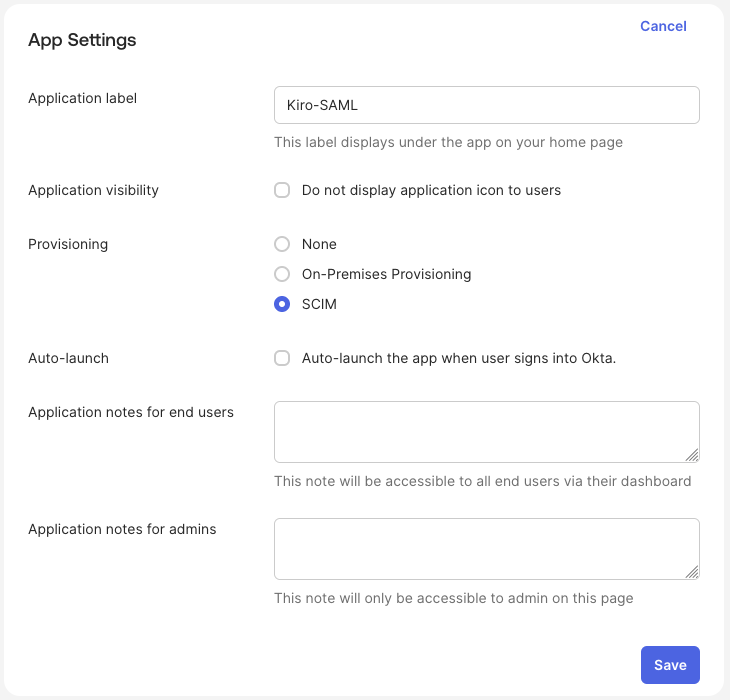Click Application notes for end users caption
Viewport: 730px width, 700px height.
click(131, 412)
